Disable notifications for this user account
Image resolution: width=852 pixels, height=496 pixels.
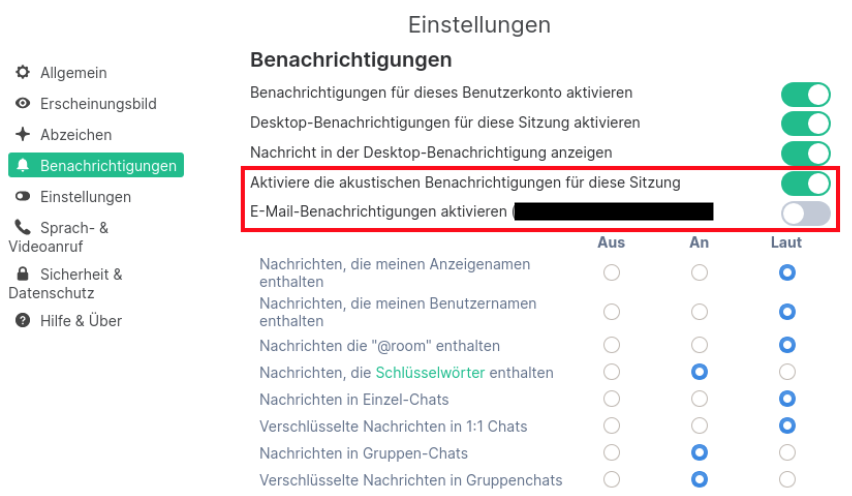pyautogui.click(x=805, y=94)
